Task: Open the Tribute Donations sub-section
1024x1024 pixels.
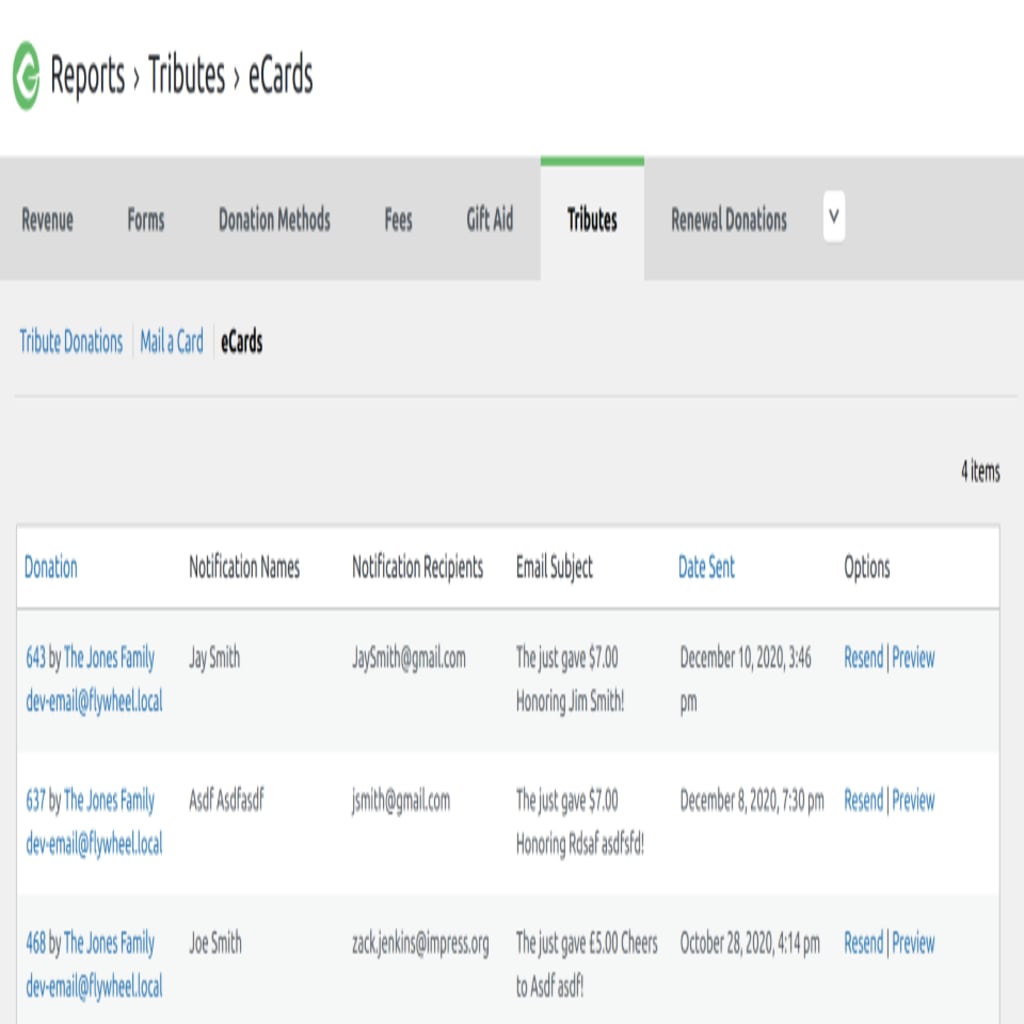Action: [x=71, y=342]
